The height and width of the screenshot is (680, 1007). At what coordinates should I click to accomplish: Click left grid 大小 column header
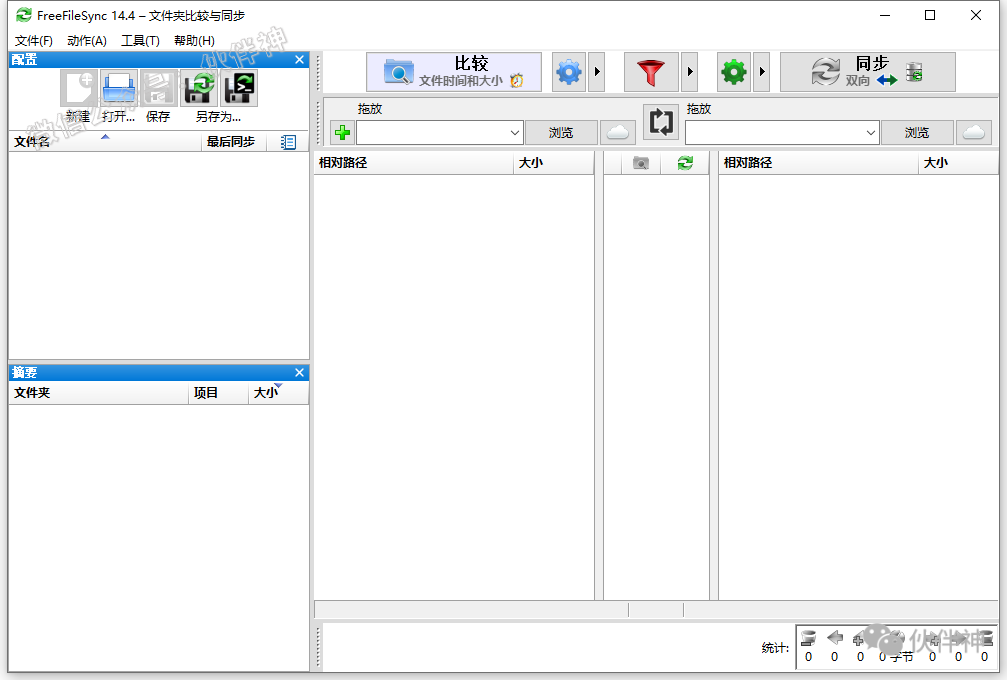pyautogui.click(x=554, y=163)
